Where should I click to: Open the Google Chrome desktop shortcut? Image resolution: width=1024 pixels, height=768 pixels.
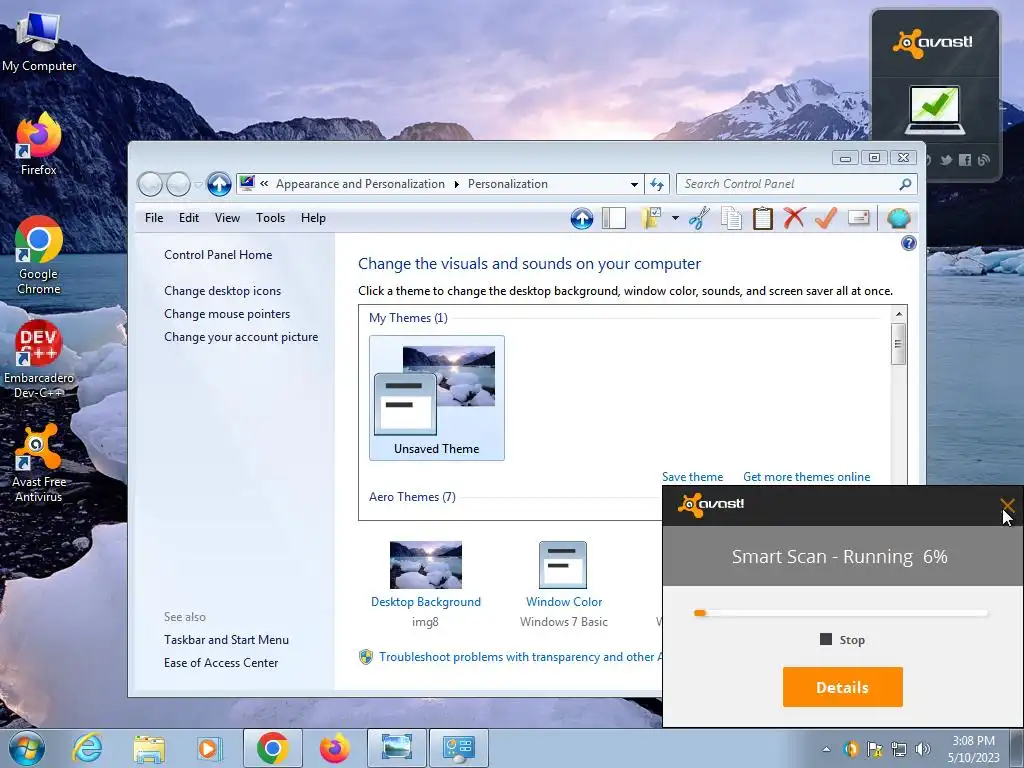pos(39,255)
